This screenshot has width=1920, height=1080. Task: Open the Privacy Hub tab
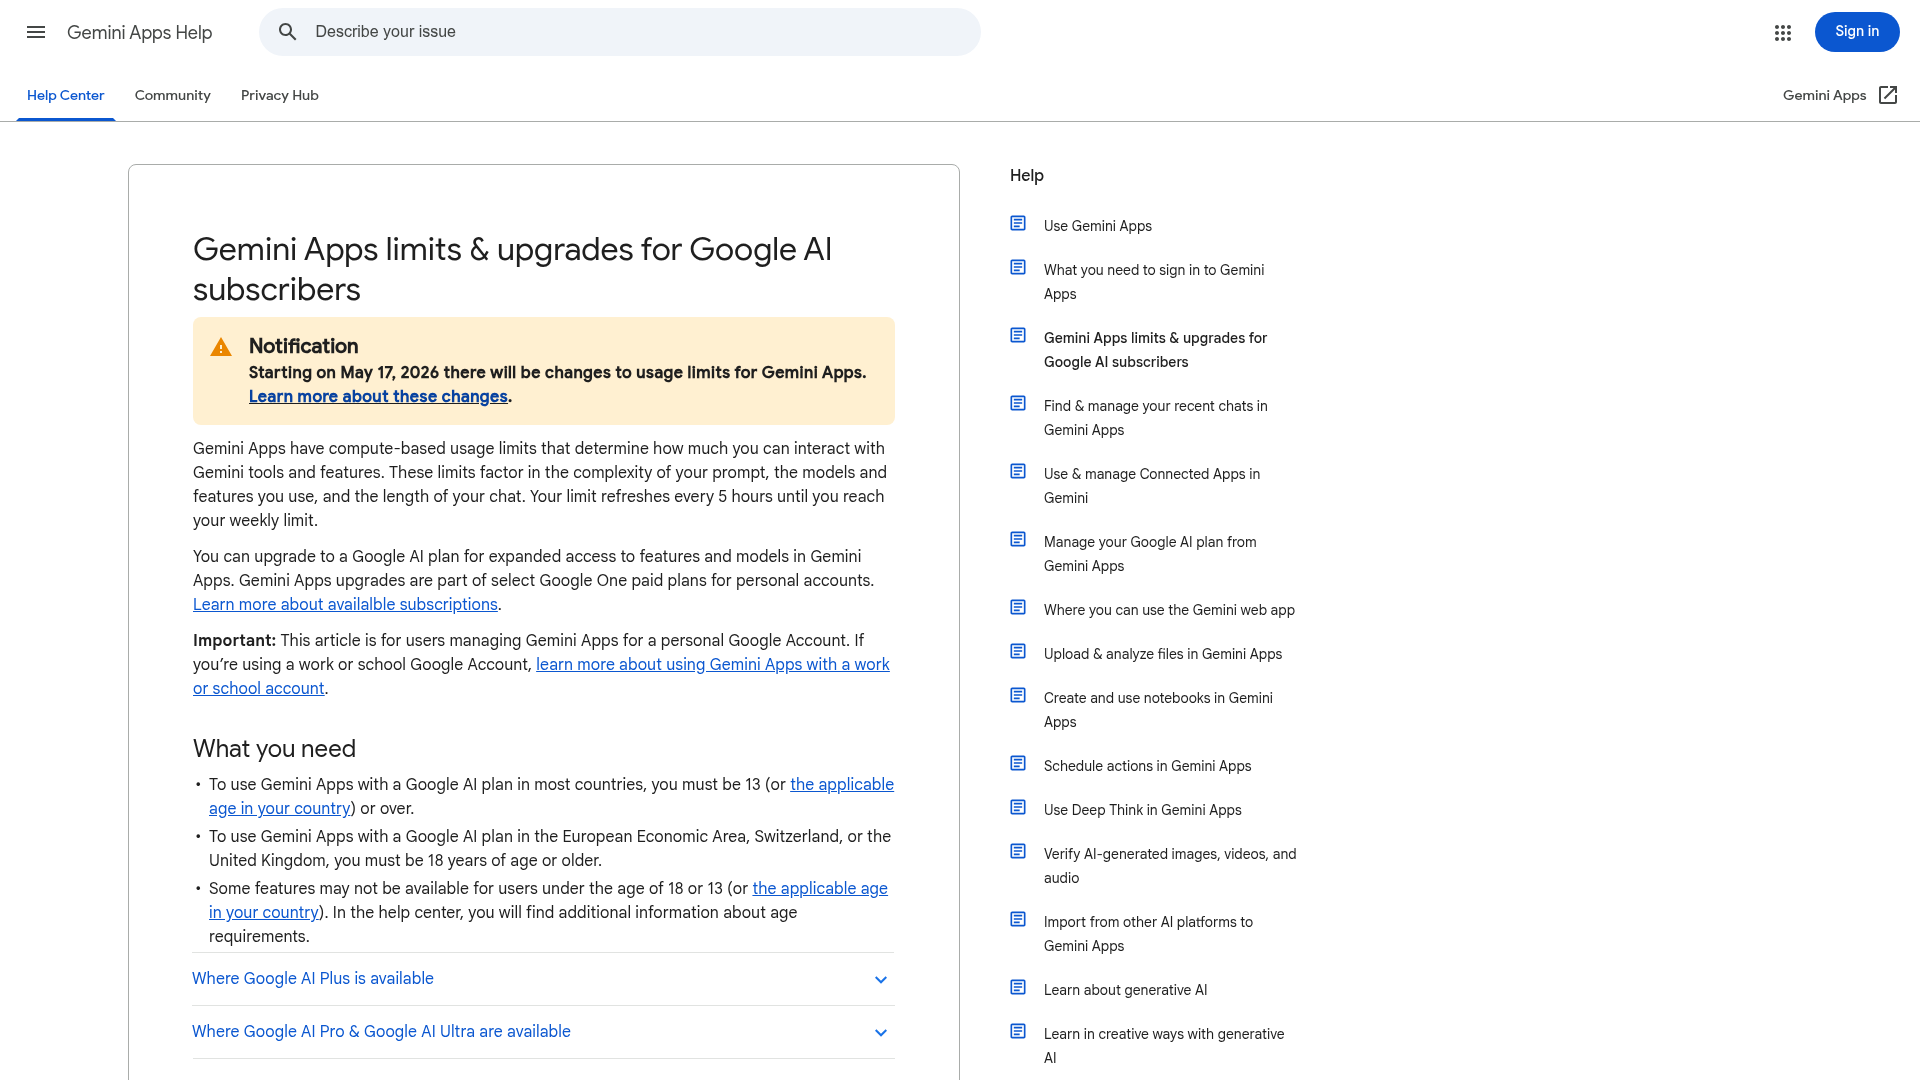[x=280, y=96]
